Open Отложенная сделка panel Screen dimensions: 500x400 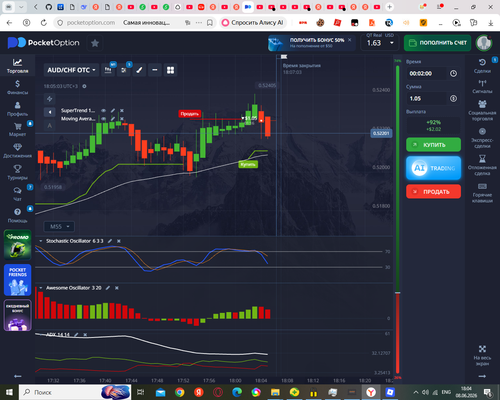(482, 165)
